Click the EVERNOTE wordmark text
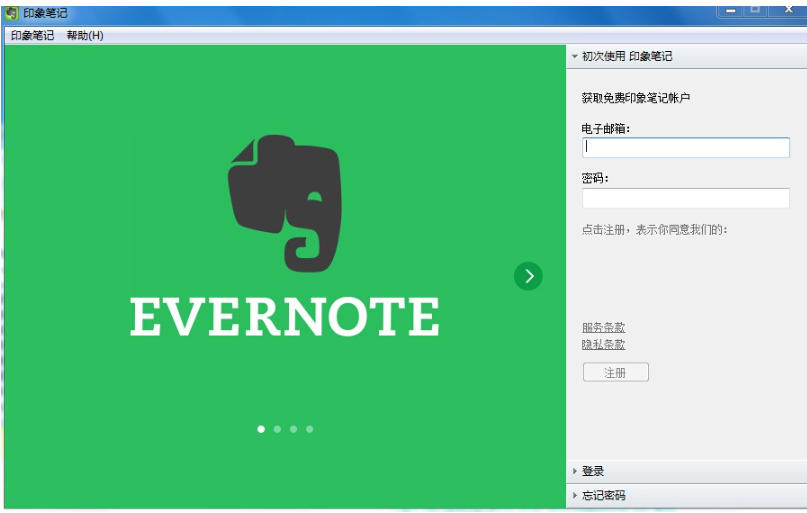 (285, 317)
